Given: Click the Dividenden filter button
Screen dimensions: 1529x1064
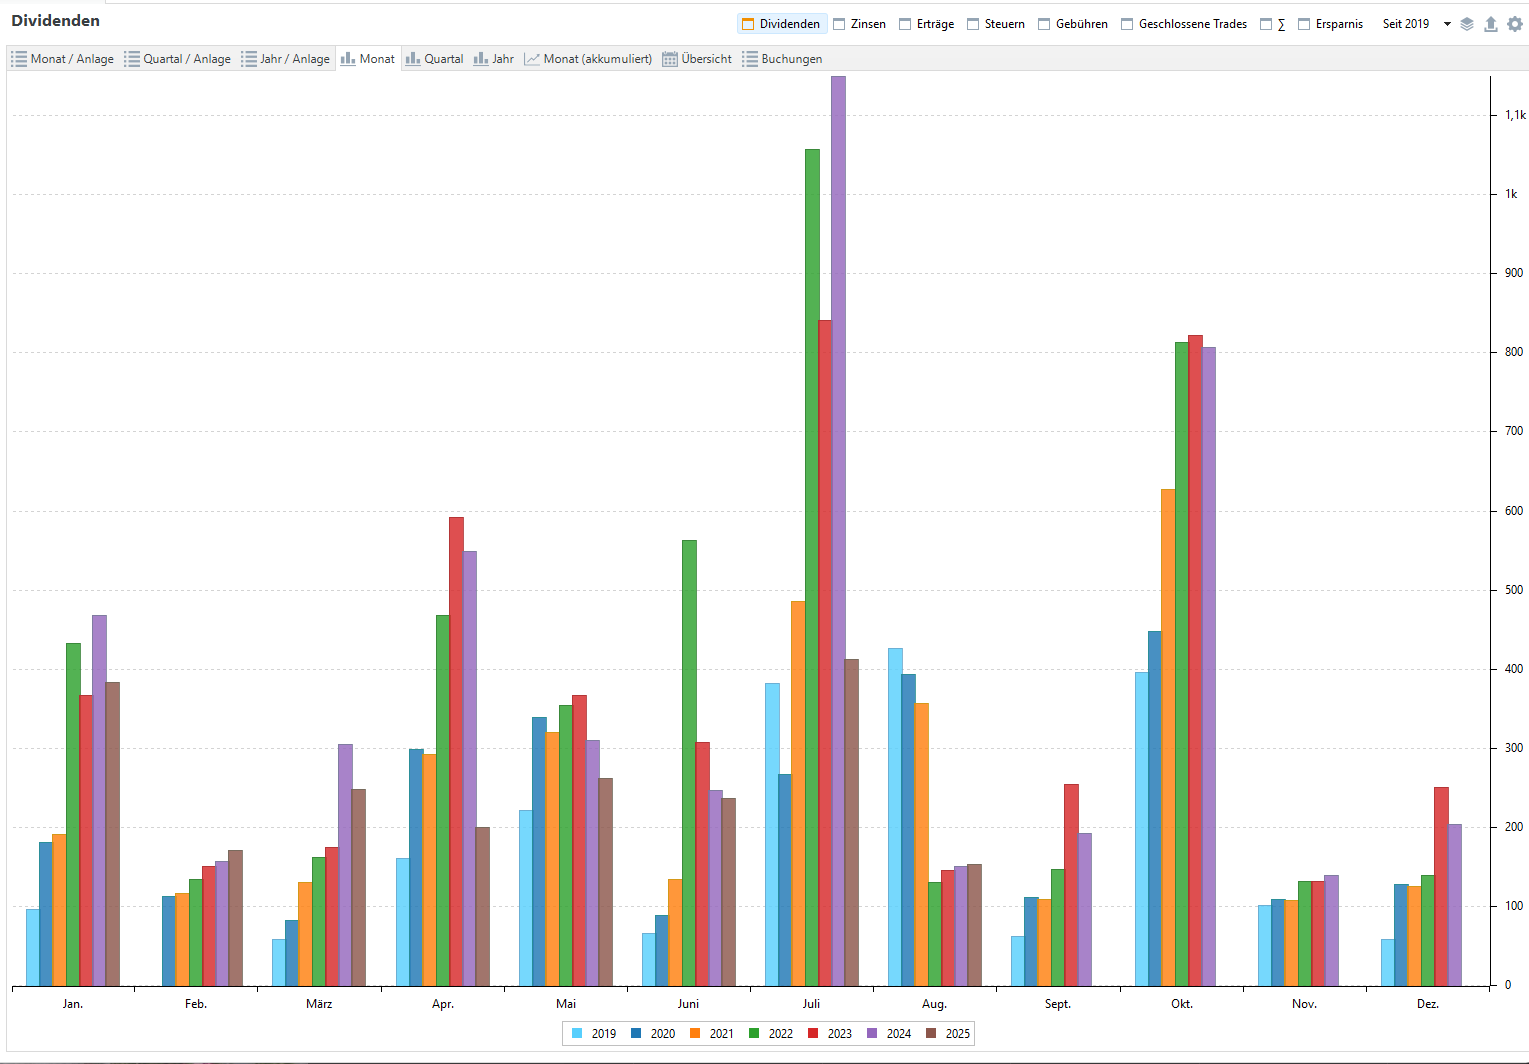Looking at the screenshot, I should (781, 24).
